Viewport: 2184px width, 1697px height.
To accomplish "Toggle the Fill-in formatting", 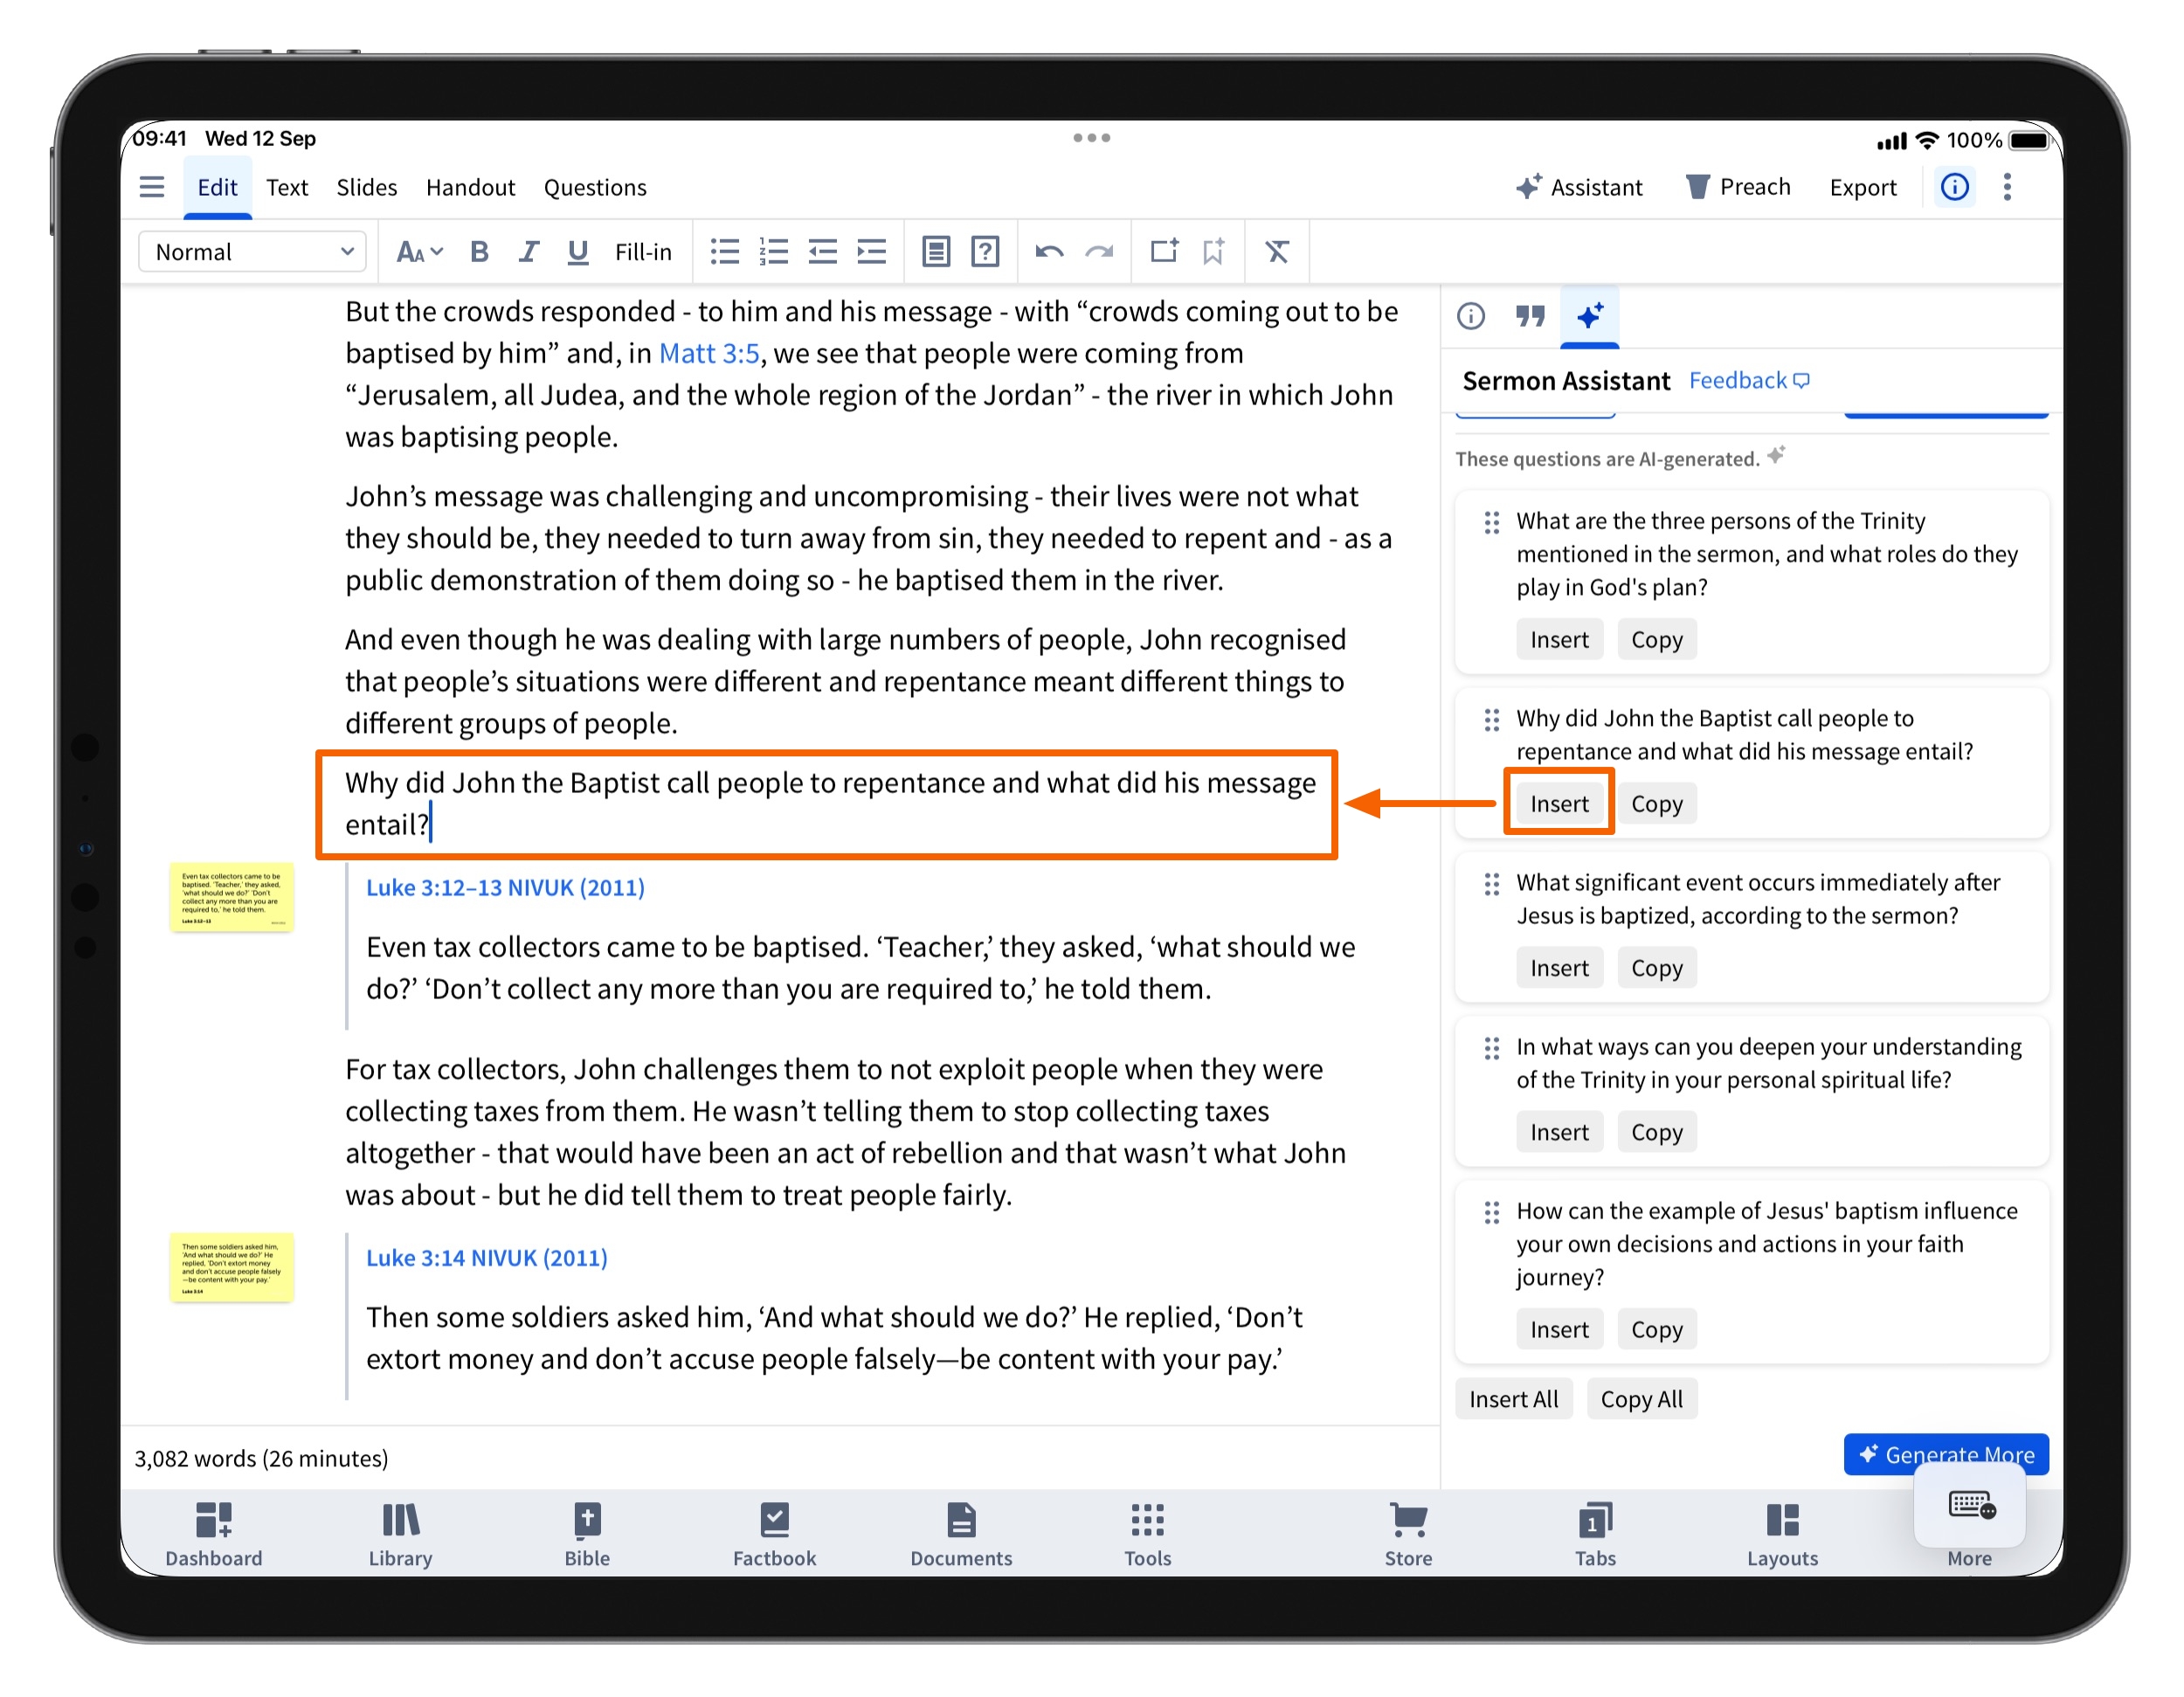I will click(643, 252).
